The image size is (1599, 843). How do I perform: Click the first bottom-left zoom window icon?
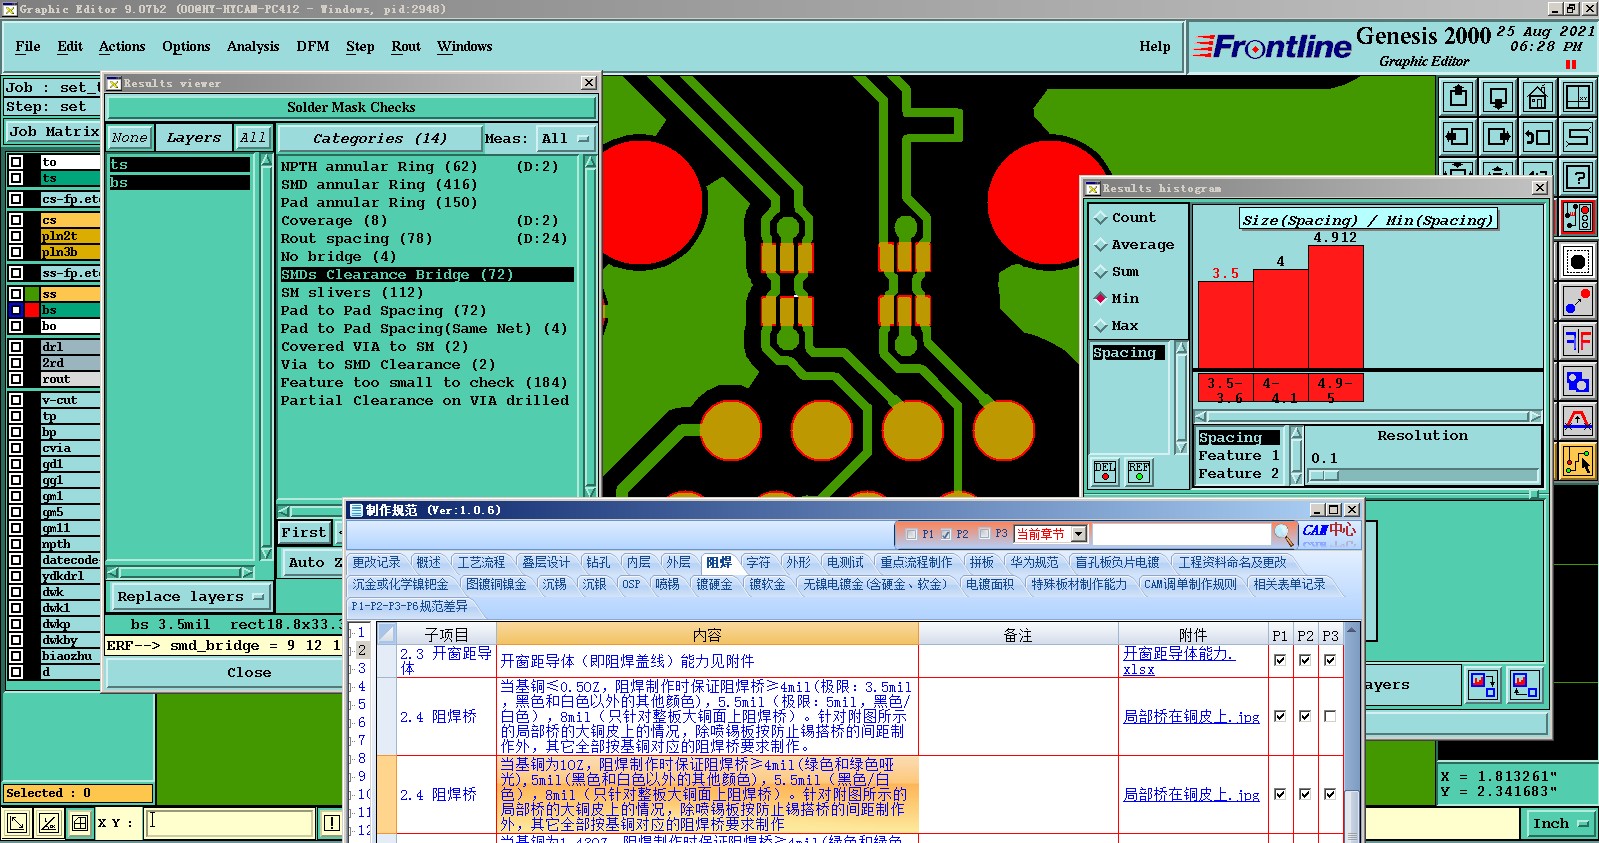pos(17,823)
